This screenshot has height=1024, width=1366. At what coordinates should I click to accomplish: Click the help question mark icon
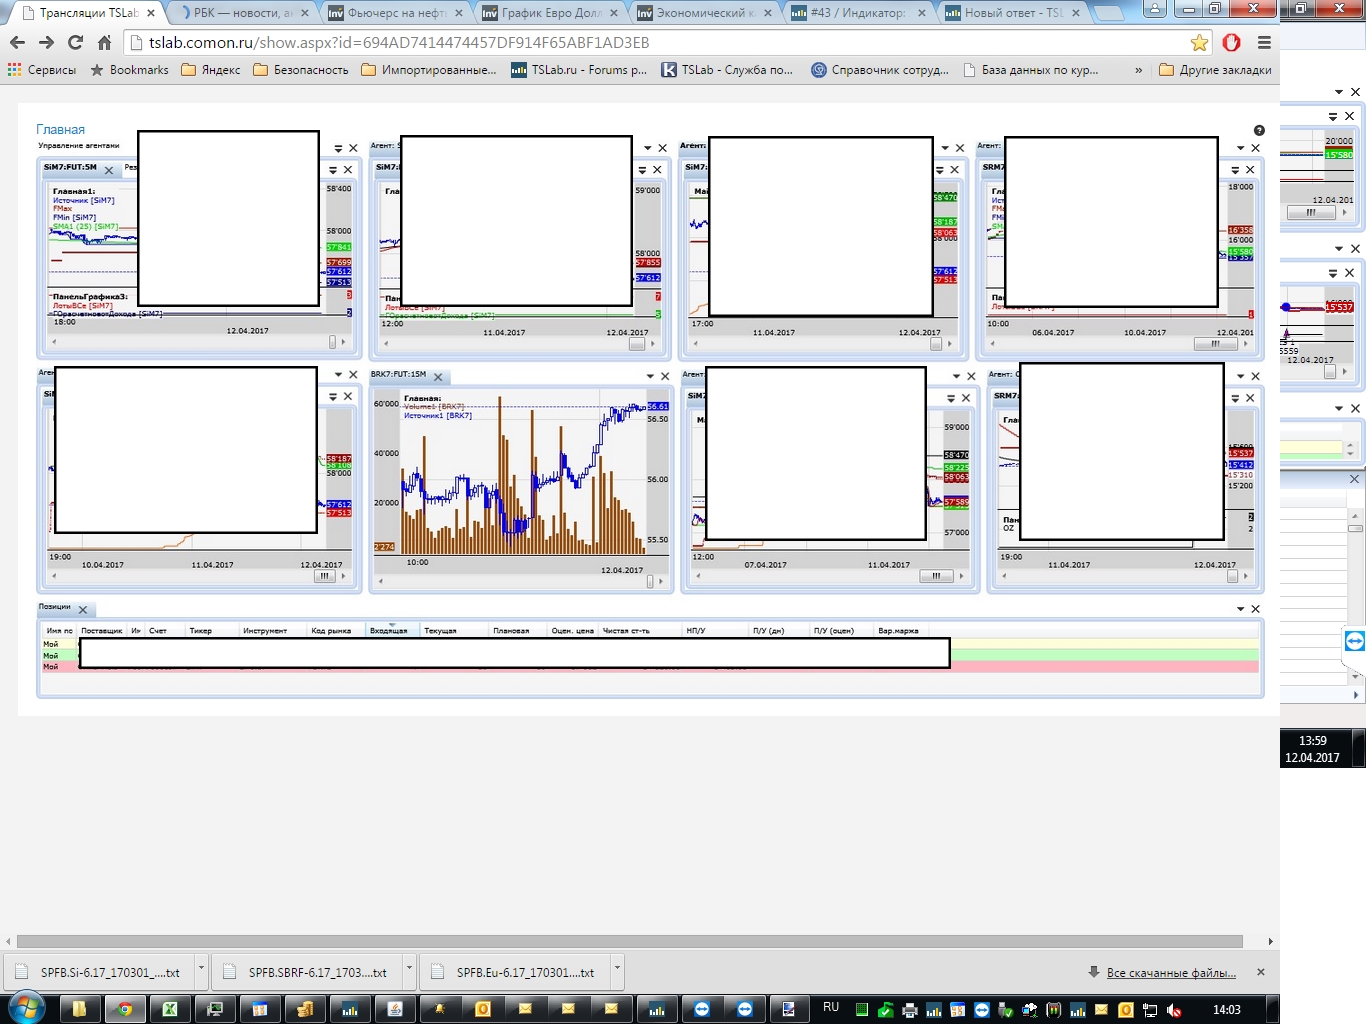coord(1259,131)
